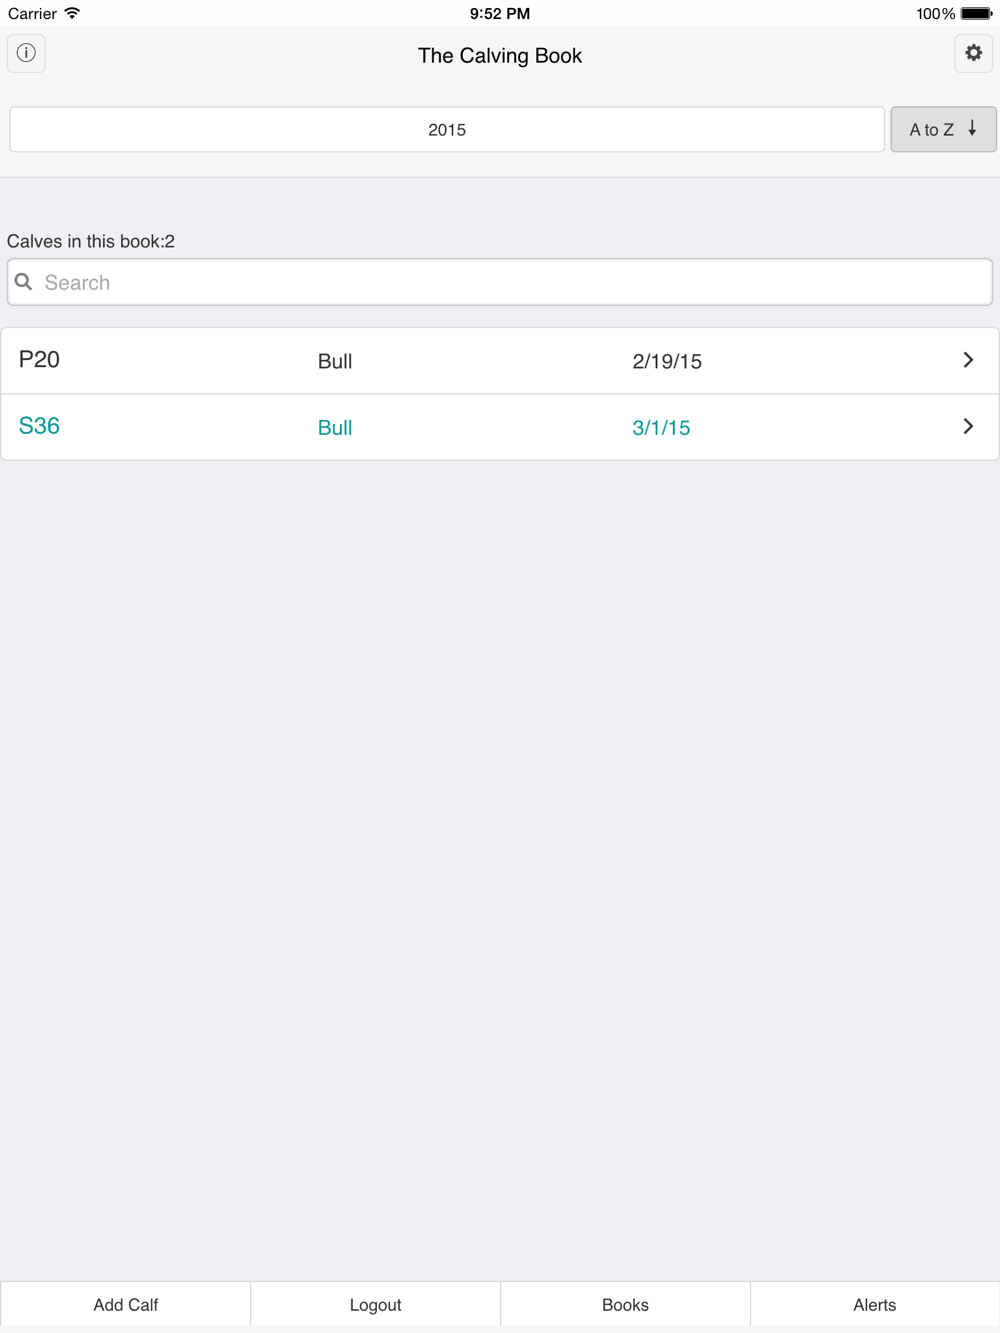The width and height of the screenshot is (1000, 1333).
Task: Click Bull label in S36 row
Action: tap(335, 428)
